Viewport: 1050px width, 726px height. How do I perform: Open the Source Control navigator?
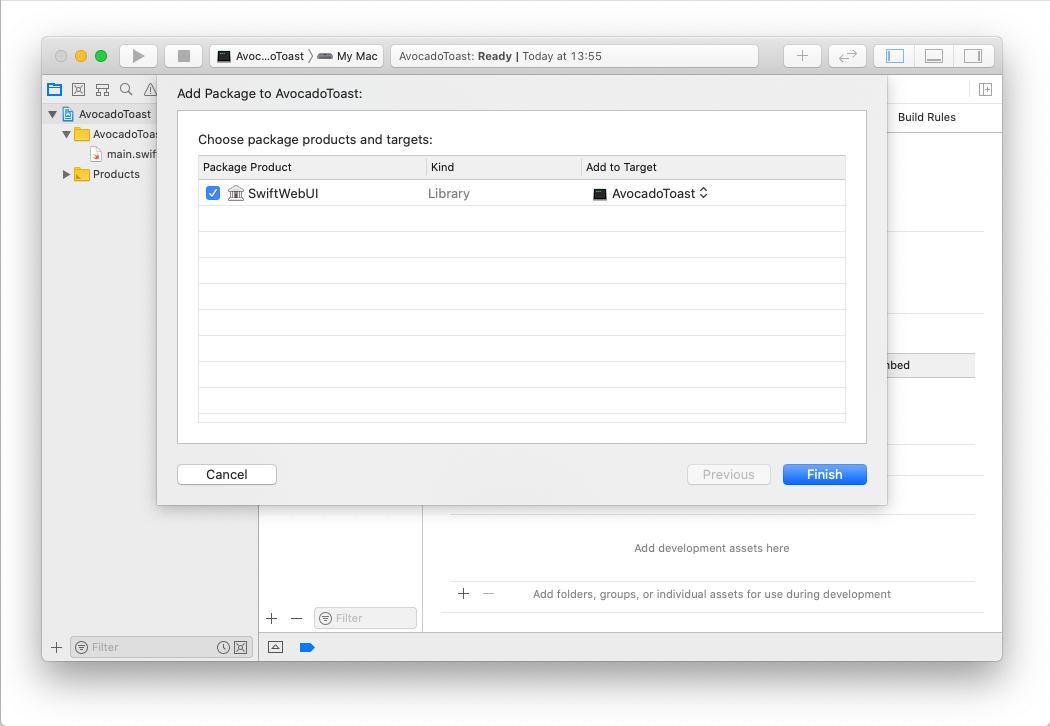pos(78,89)
